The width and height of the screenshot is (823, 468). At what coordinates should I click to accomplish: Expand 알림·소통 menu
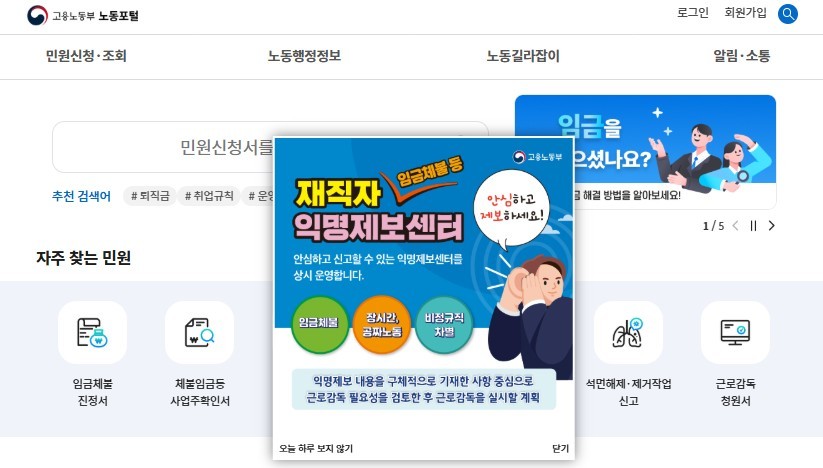[x=741, y=56]
